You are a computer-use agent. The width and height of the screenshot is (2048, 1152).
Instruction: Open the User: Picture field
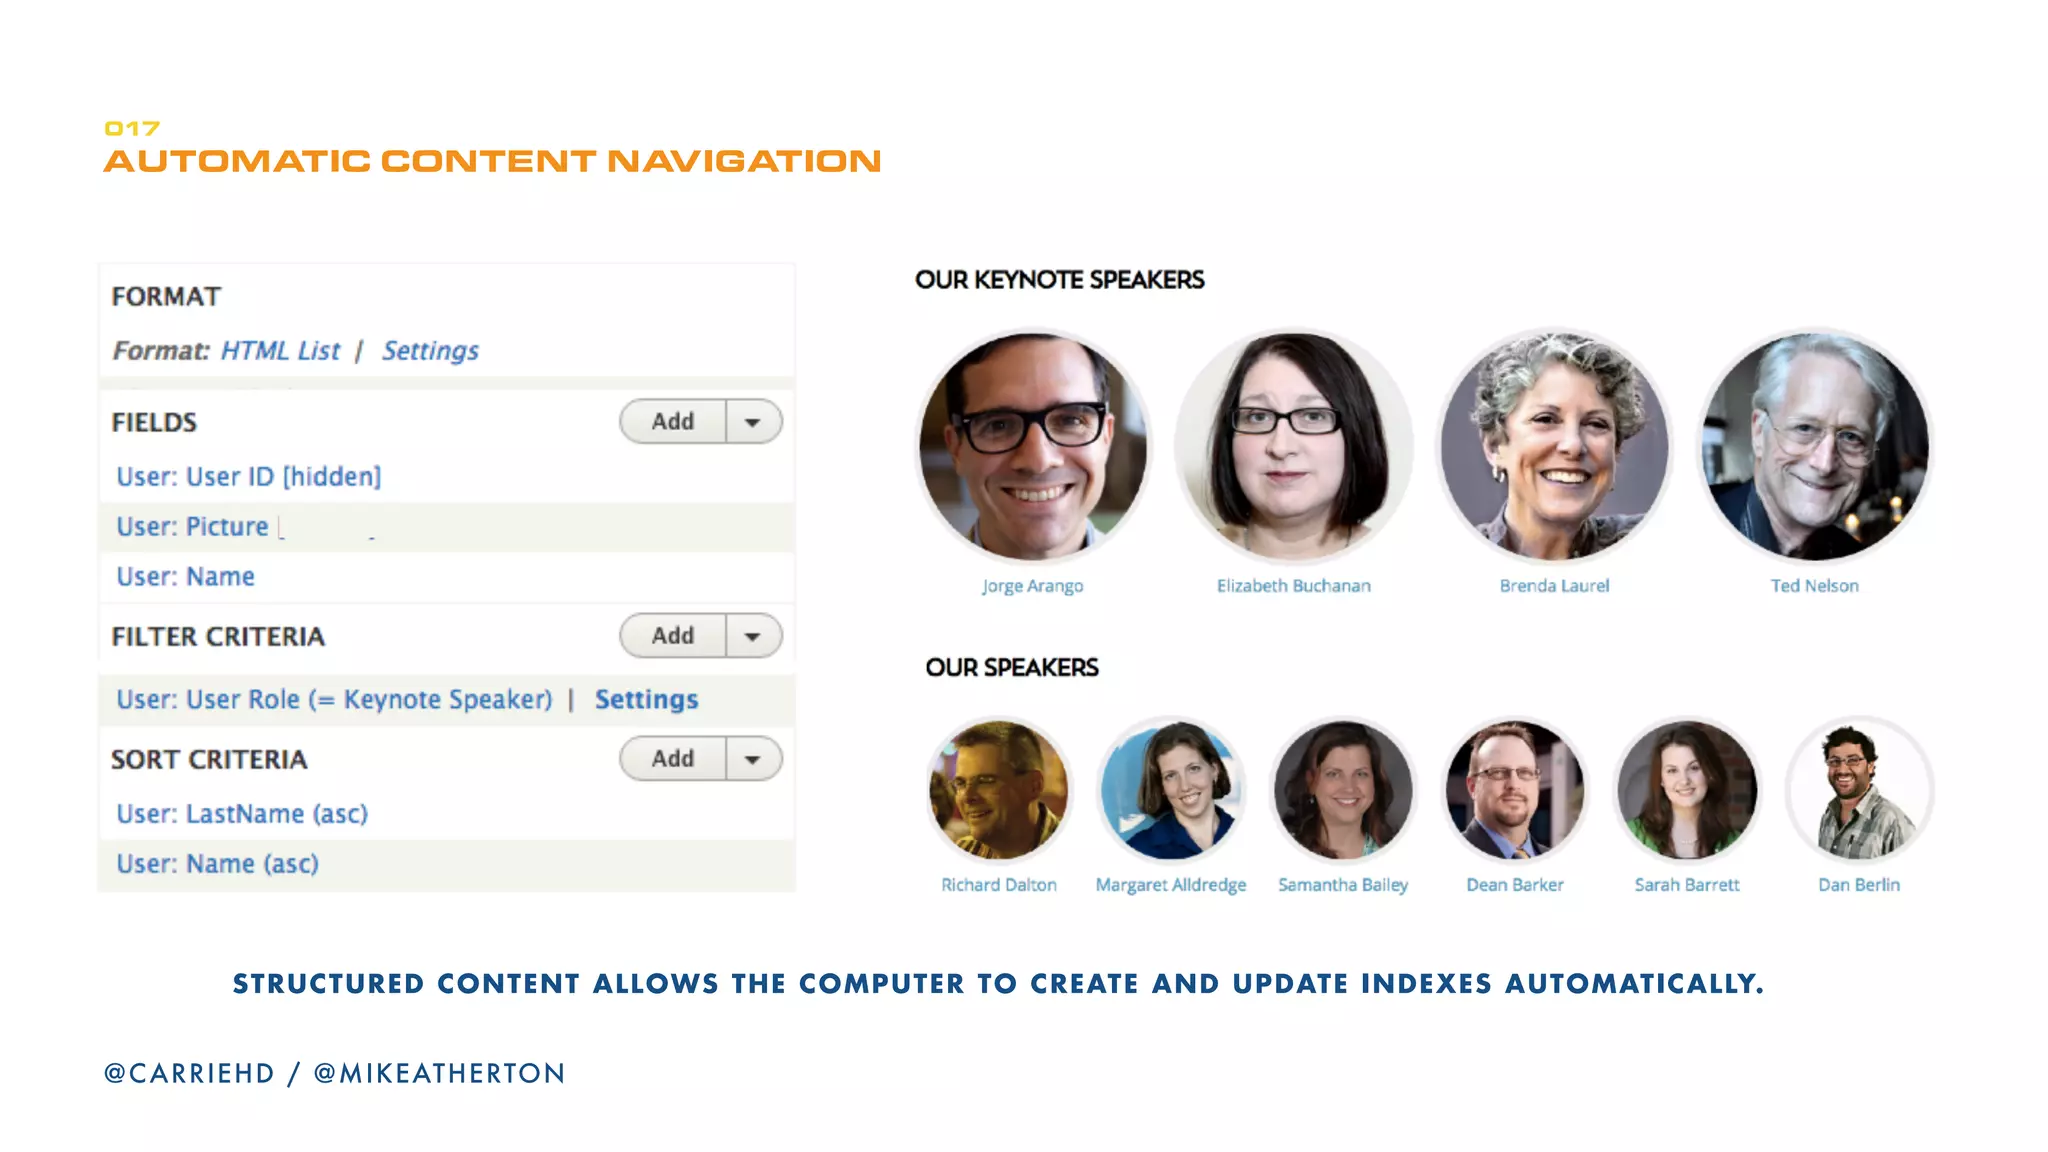[x=192, y=527]
